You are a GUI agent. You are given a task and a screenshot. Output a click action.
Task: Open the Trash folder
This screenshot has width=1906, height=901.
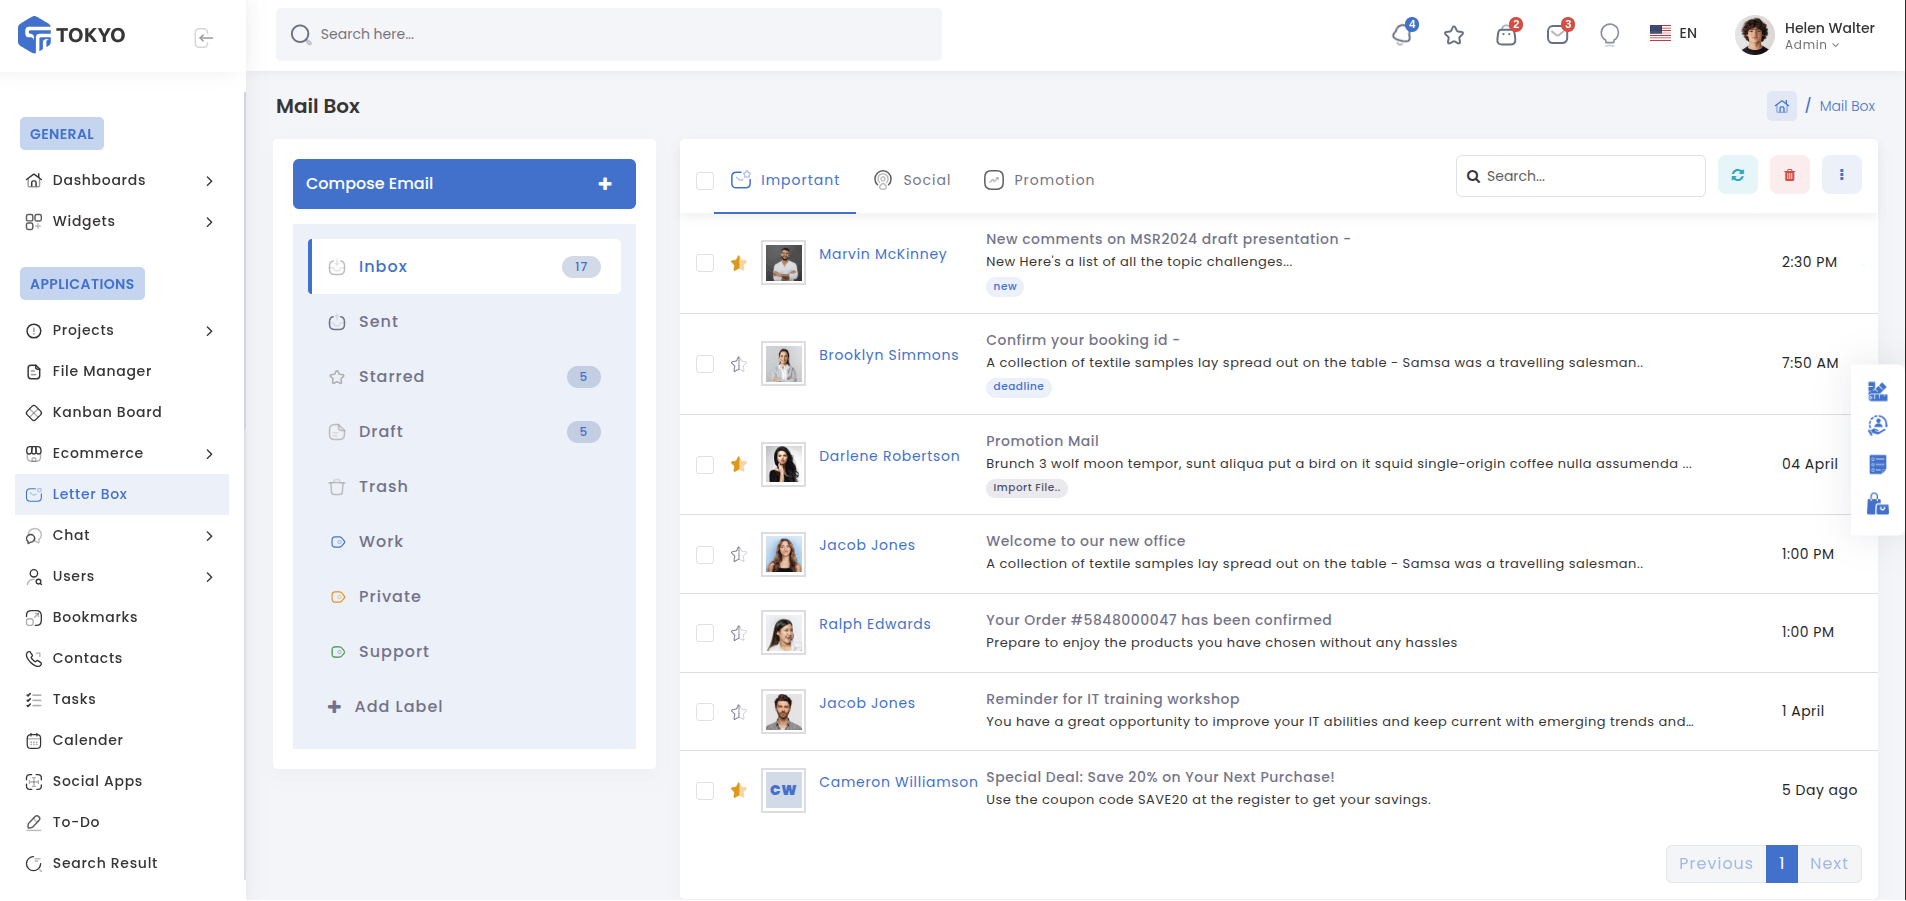click(x=465, y=487)
